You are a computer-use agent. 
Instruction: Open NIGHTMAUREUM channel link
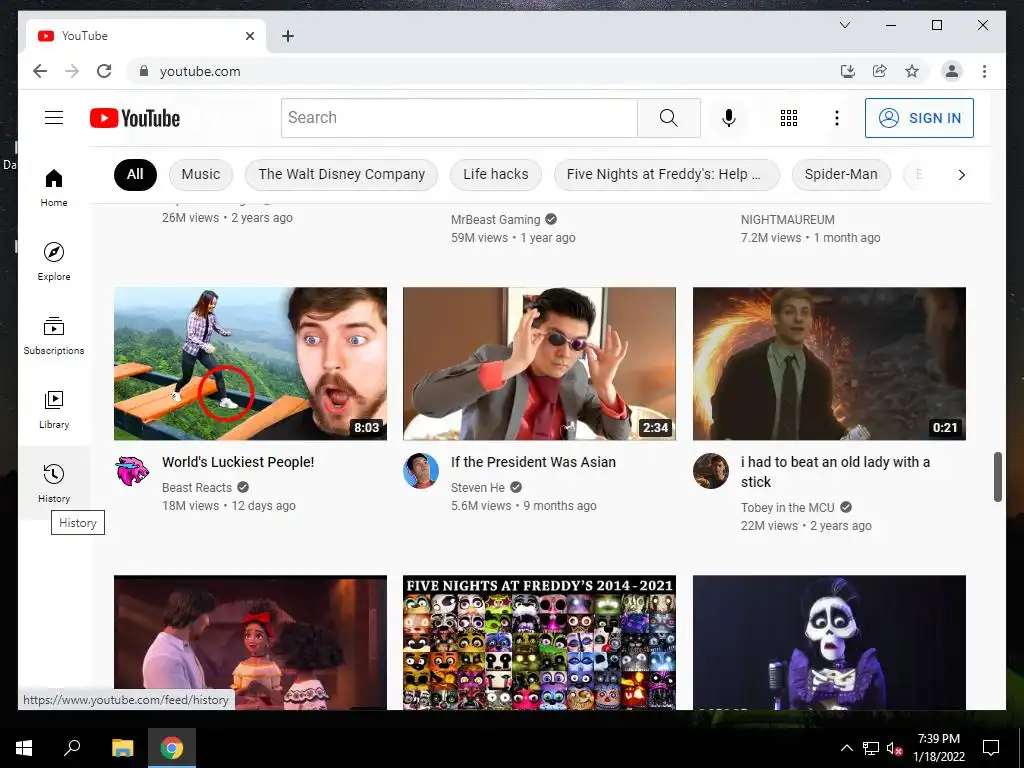pos(788,219)
